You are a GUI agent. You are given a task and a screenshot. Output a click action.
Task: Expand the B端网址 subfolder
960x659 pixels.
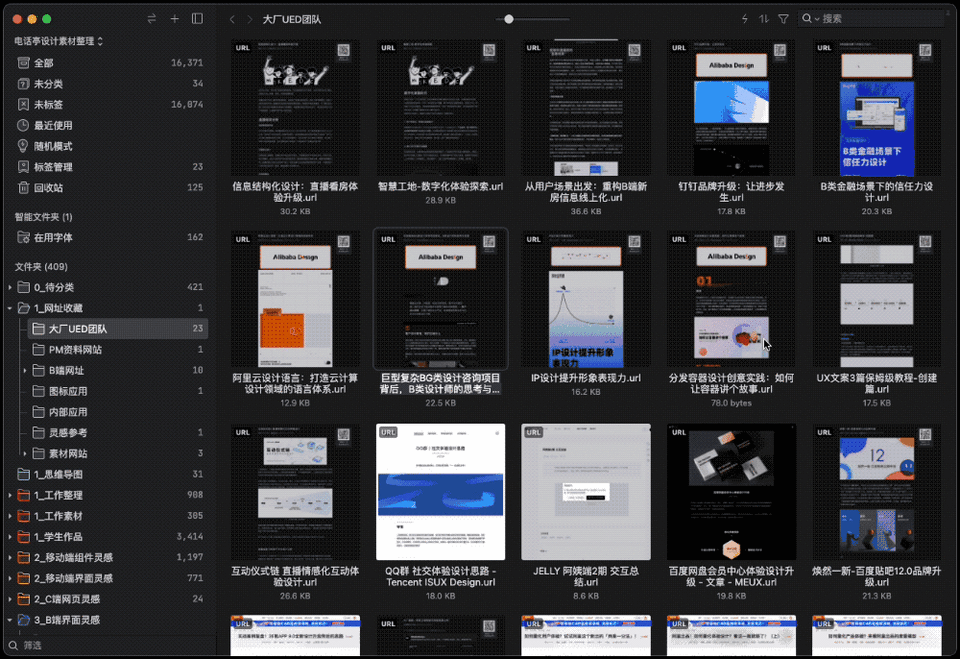(x=24, y=371)
